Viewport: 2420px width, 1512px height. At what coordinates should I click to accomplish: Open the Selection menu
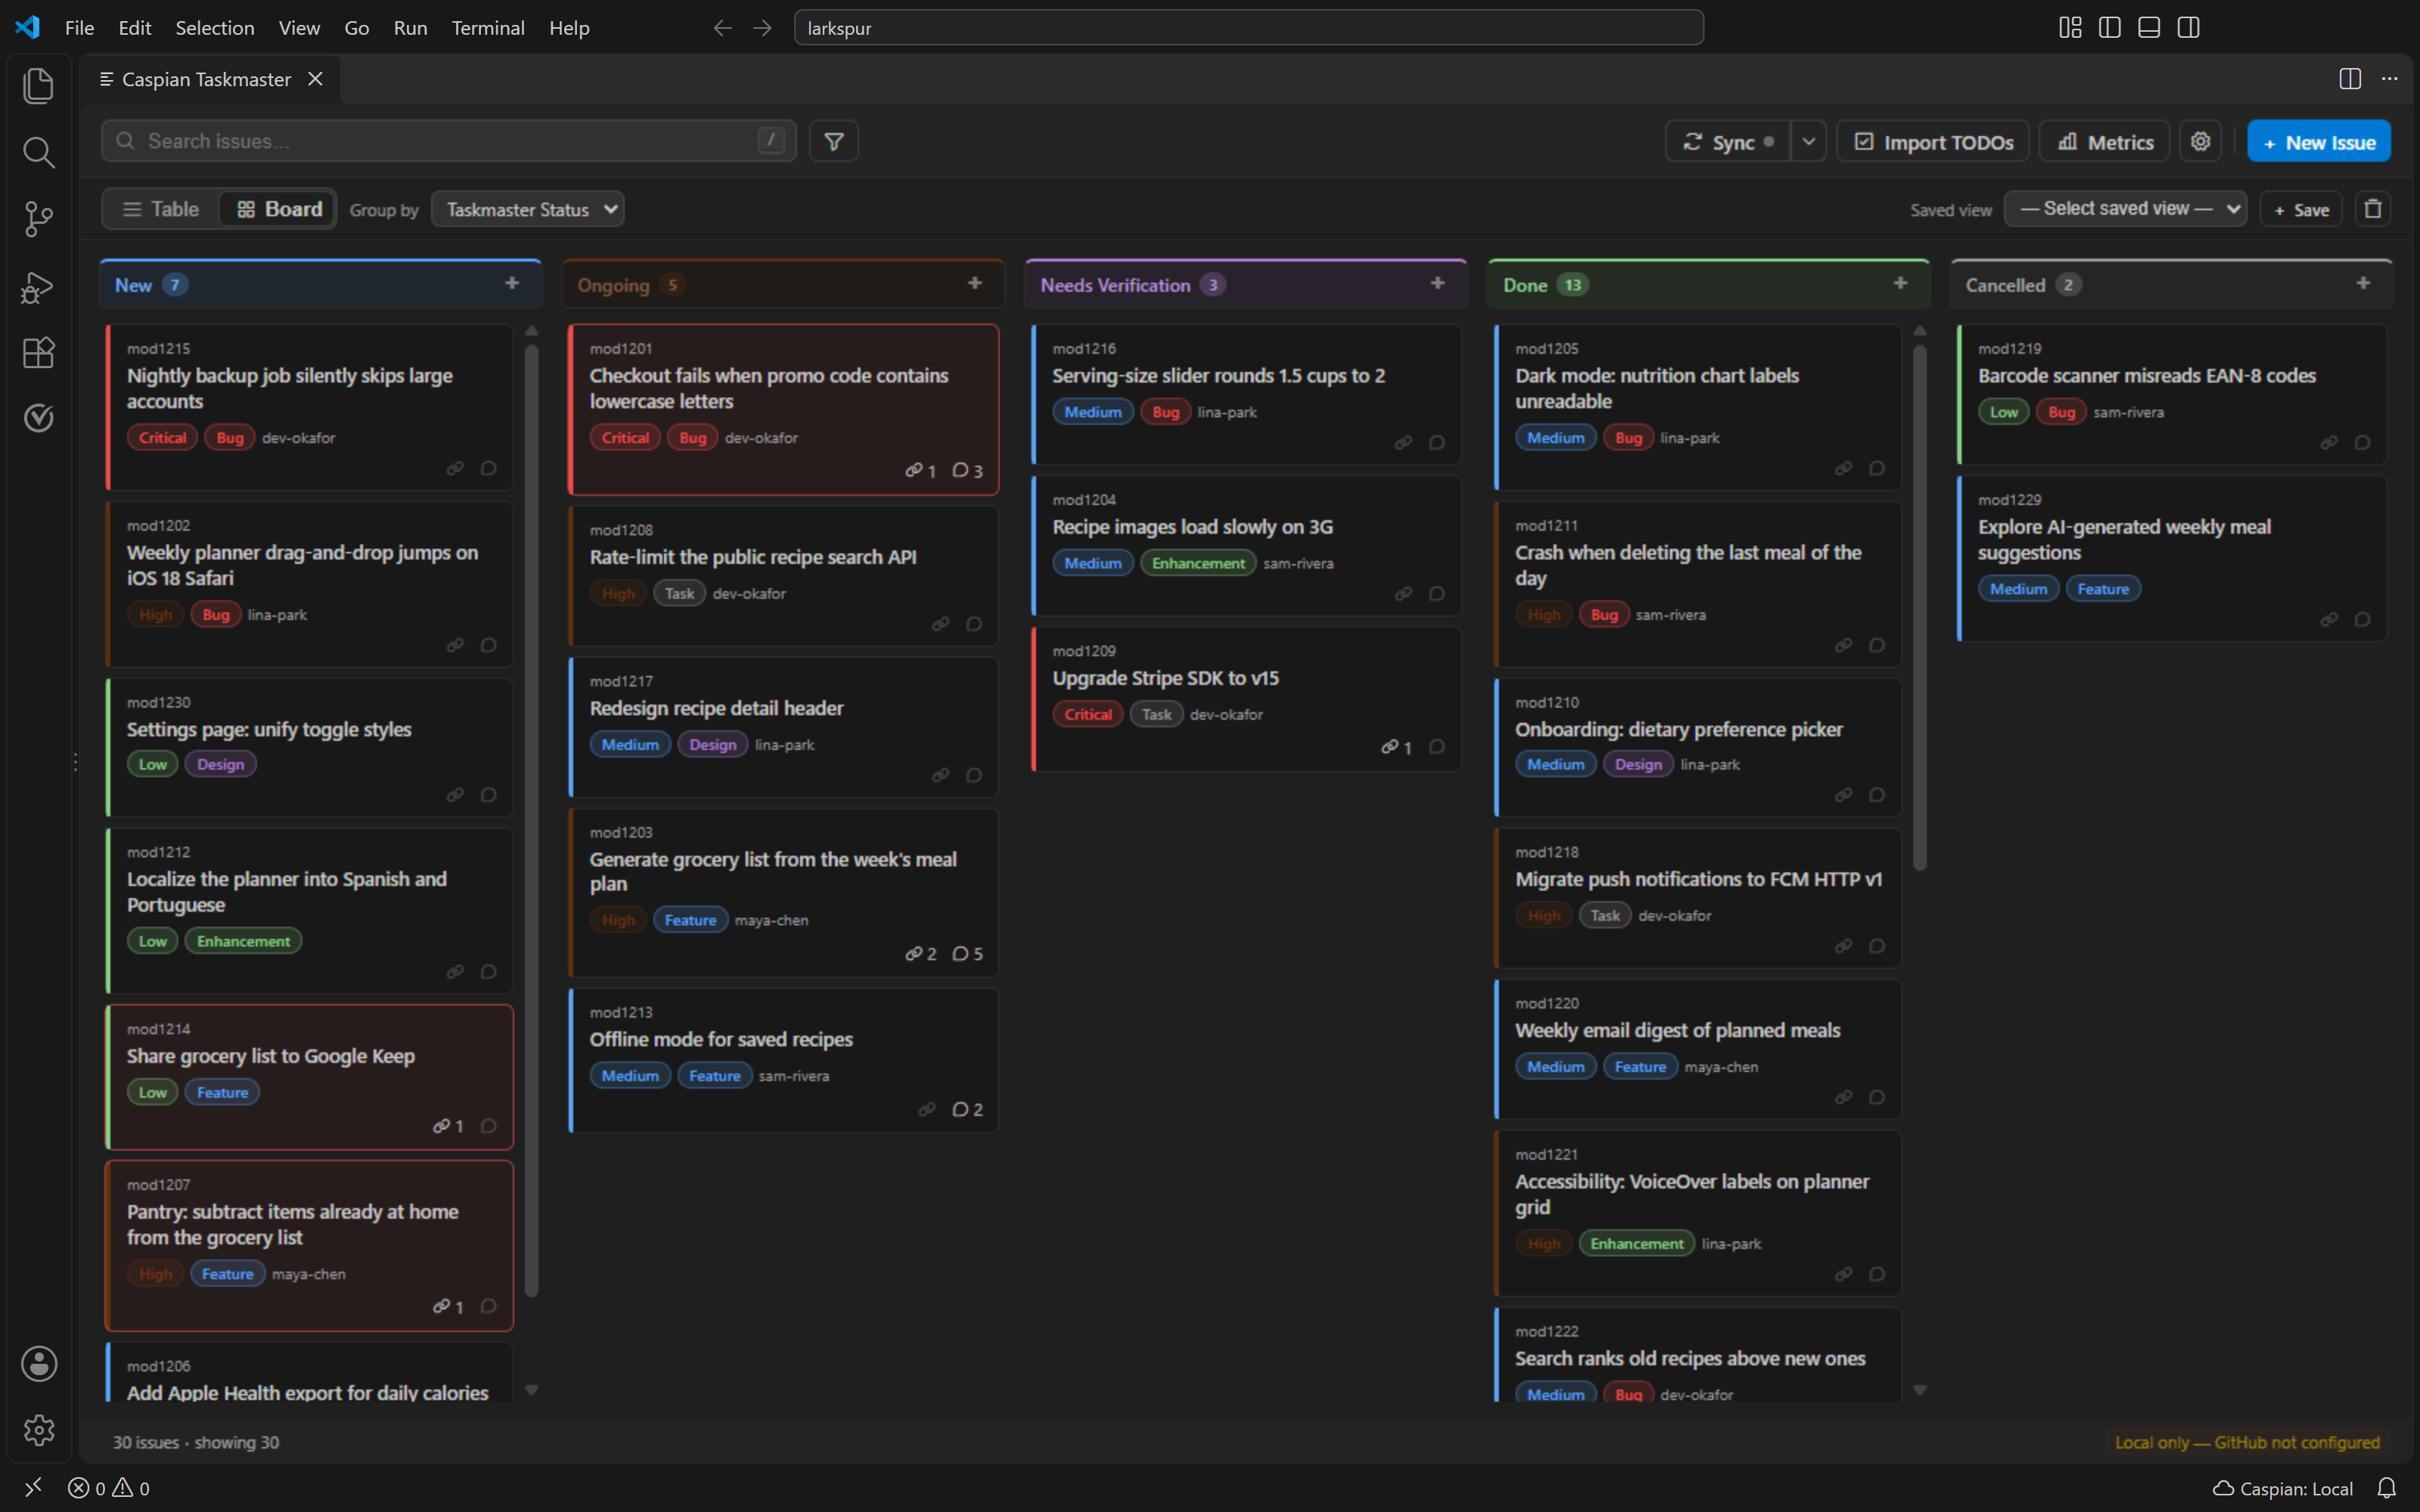(x=215, y=28)
